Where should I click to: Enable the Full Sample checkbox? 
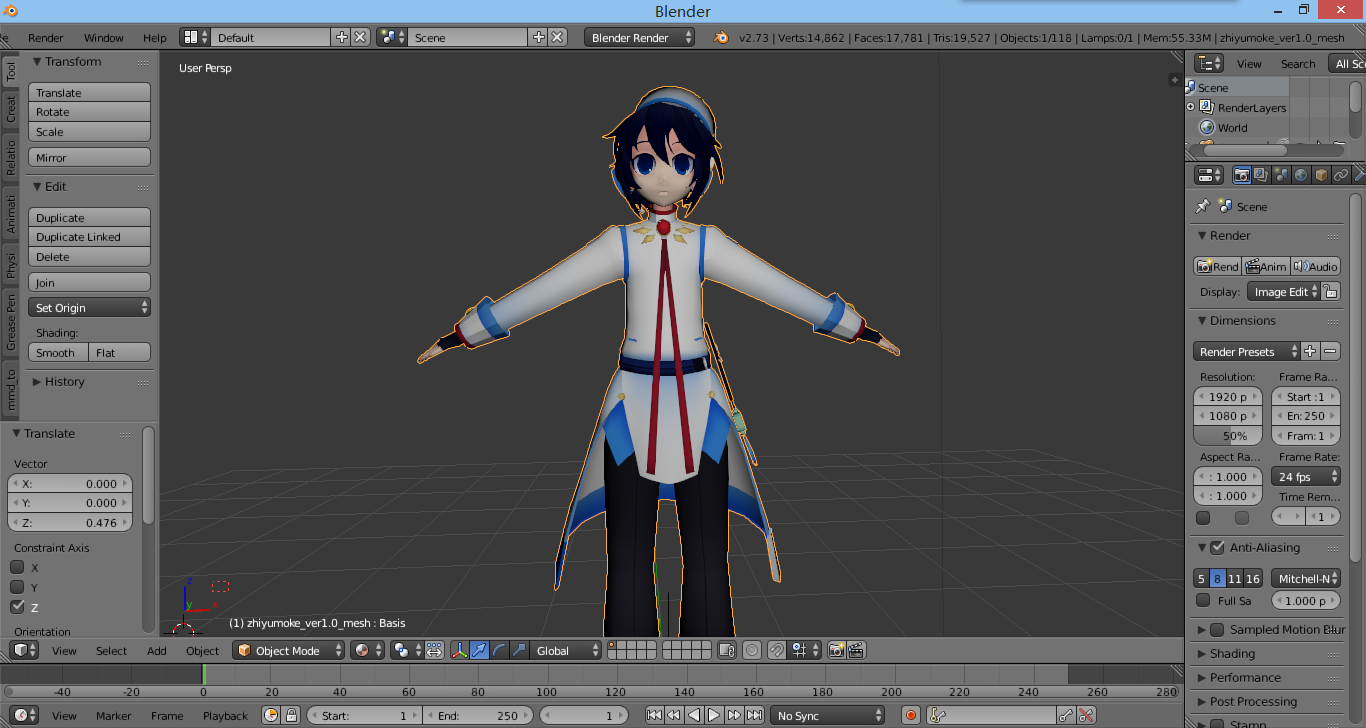point(1203,600)
